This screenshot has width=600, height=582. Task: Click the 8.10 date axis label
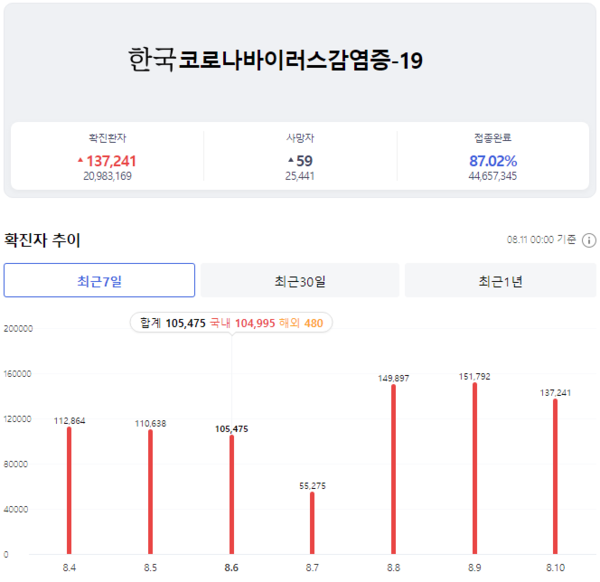coord(555,567)
